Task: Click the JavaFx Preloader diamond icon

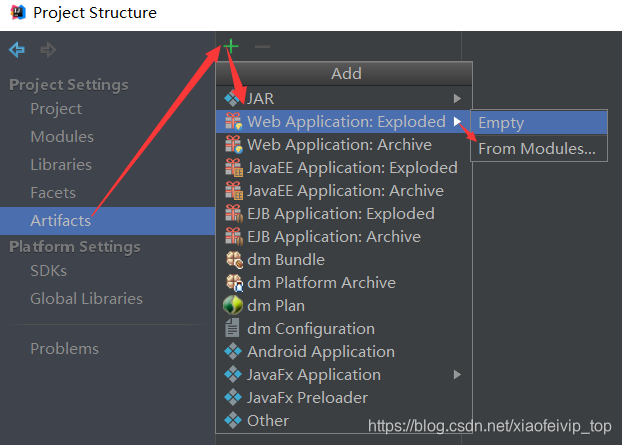Action: coord(233,397)
